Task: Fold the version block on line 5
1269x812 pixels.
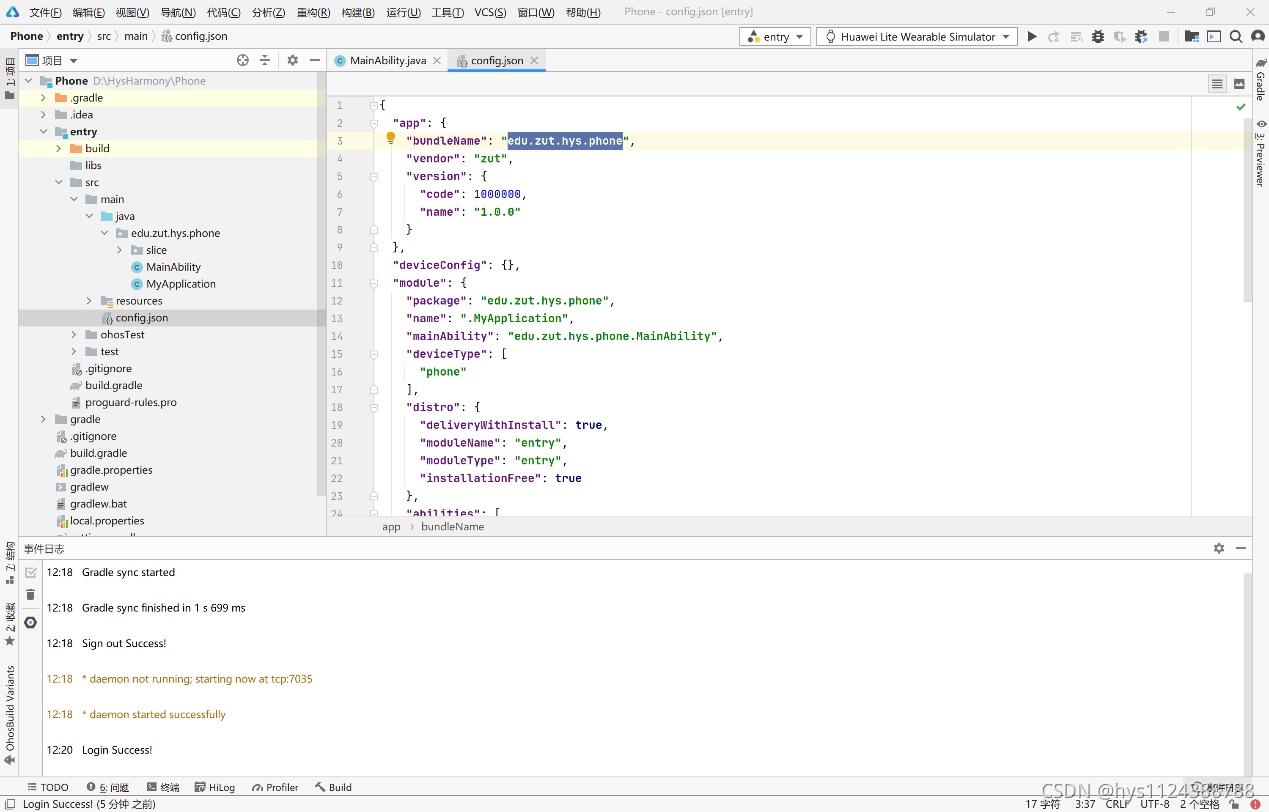Action: tap(373, 176)
